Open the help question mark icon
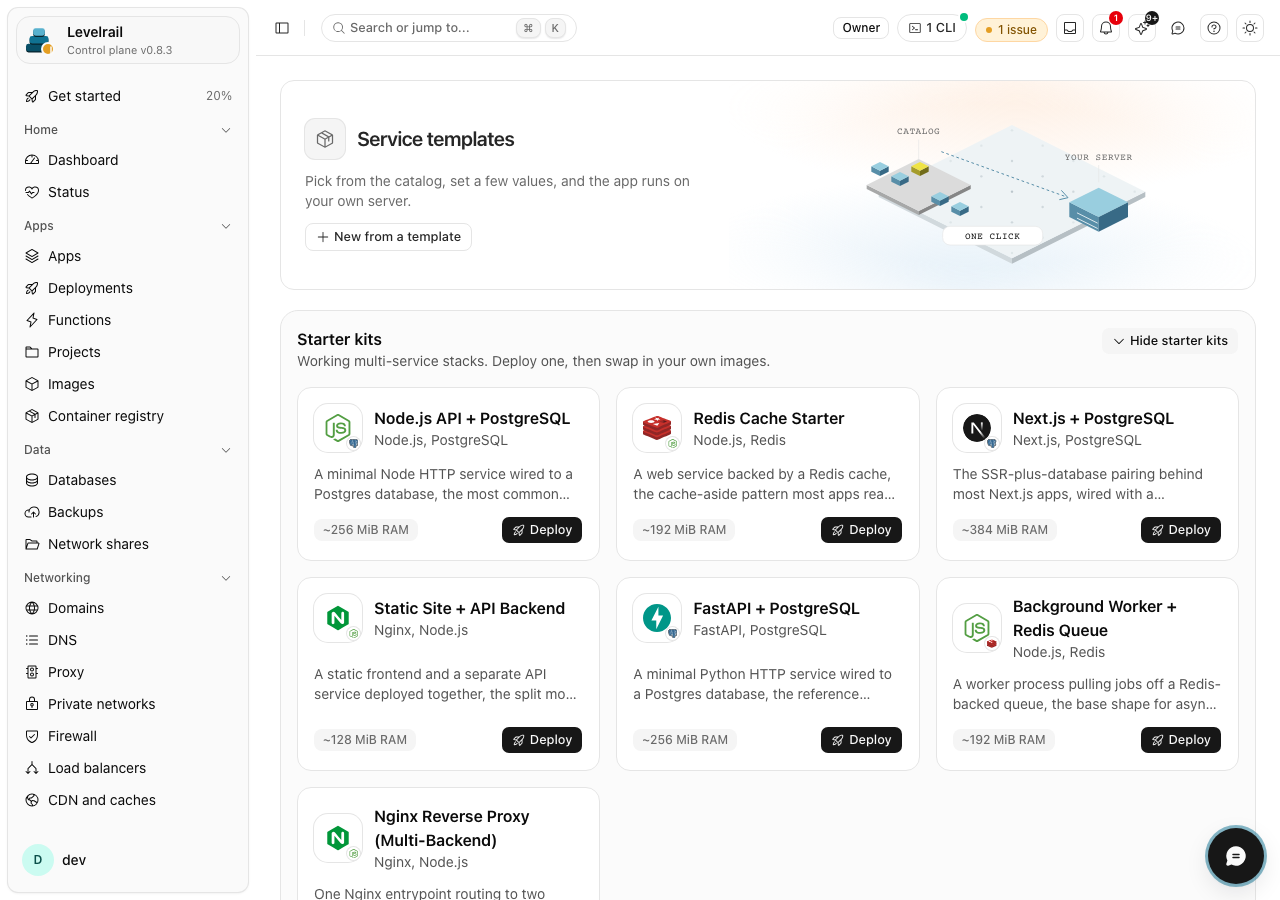Image resolution: width=1280 pixels, height=900 pixels. click(1214, 28)
